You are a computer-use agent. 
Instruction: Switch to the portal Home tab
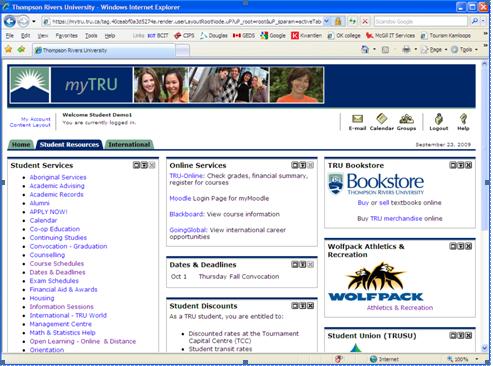pos(21,144)
